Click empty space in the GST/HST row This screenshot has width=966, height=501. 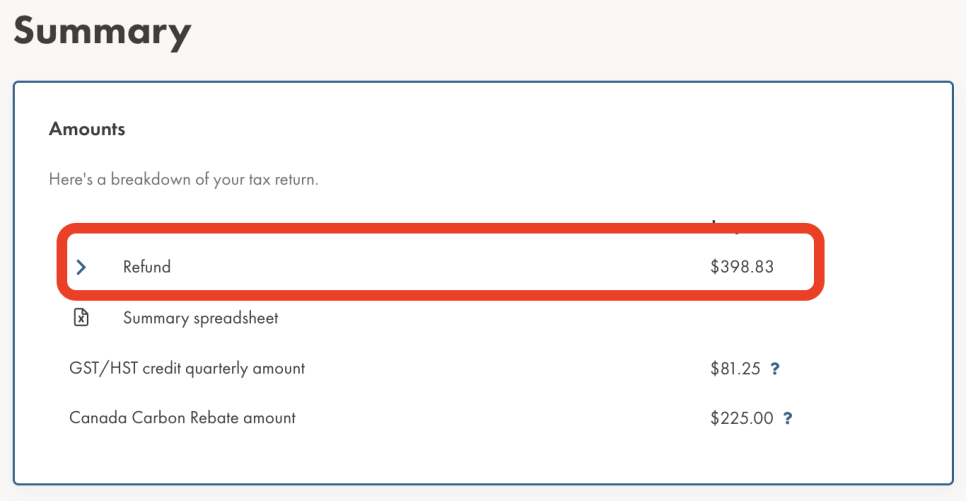tap(505, 369)
